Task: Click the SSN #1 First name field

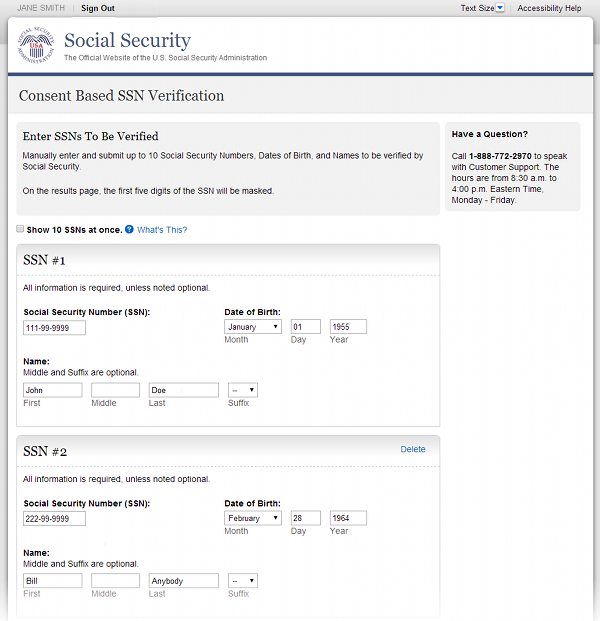Action: coord(52,390)
